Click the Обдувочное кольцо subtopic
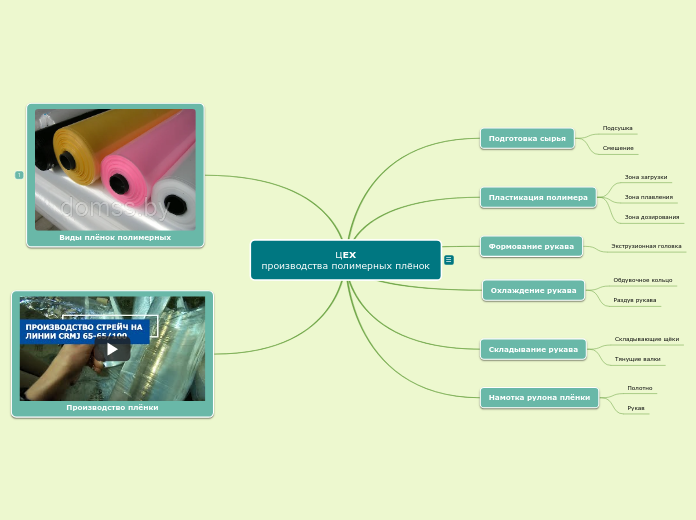The height and width of the screenshot is (520, 696). (643, 280)
